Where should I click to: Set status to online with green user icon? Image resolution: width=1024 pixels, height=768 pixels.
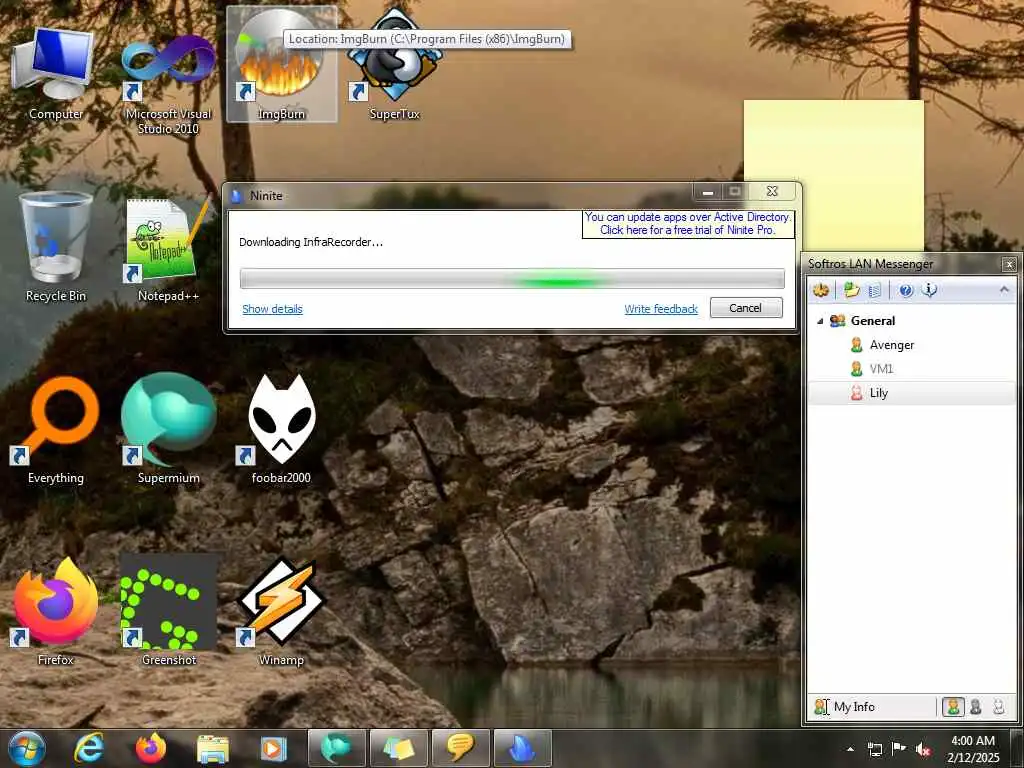coord(953,707)
